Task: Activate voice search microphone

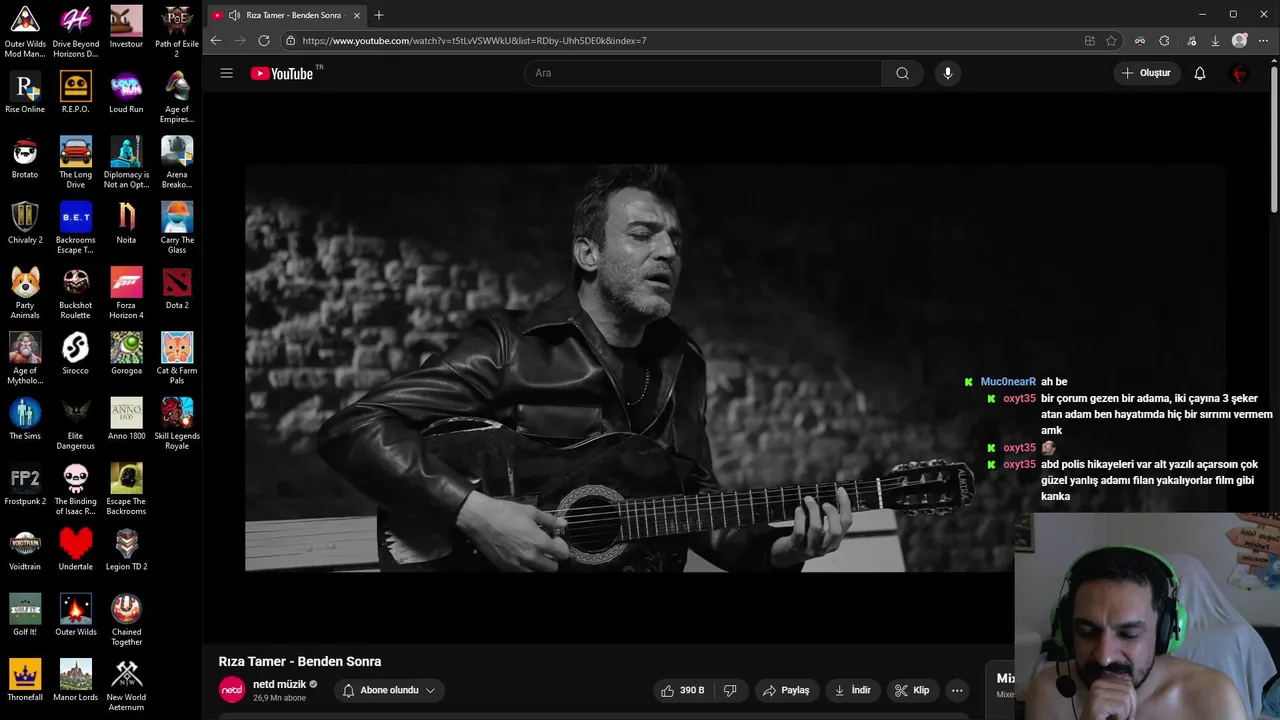Action: coord(947,73)
